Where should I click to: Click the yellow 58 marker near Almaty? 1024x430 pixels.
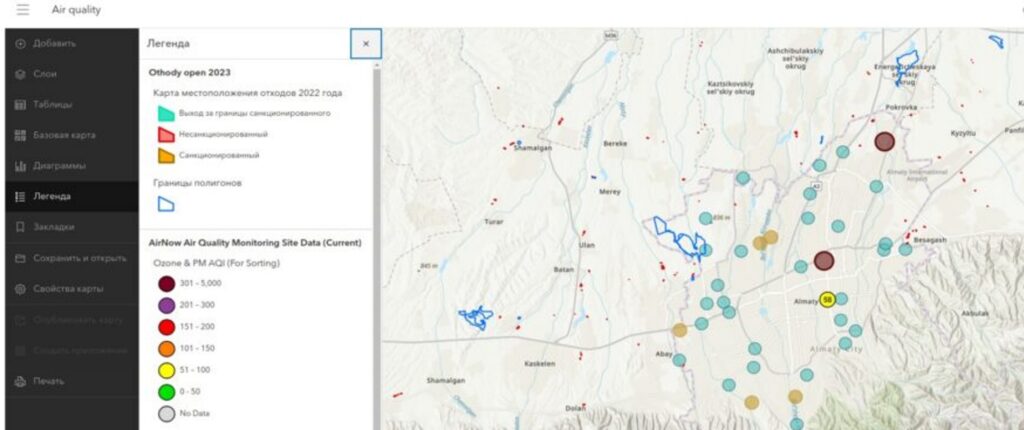point(827,300)
